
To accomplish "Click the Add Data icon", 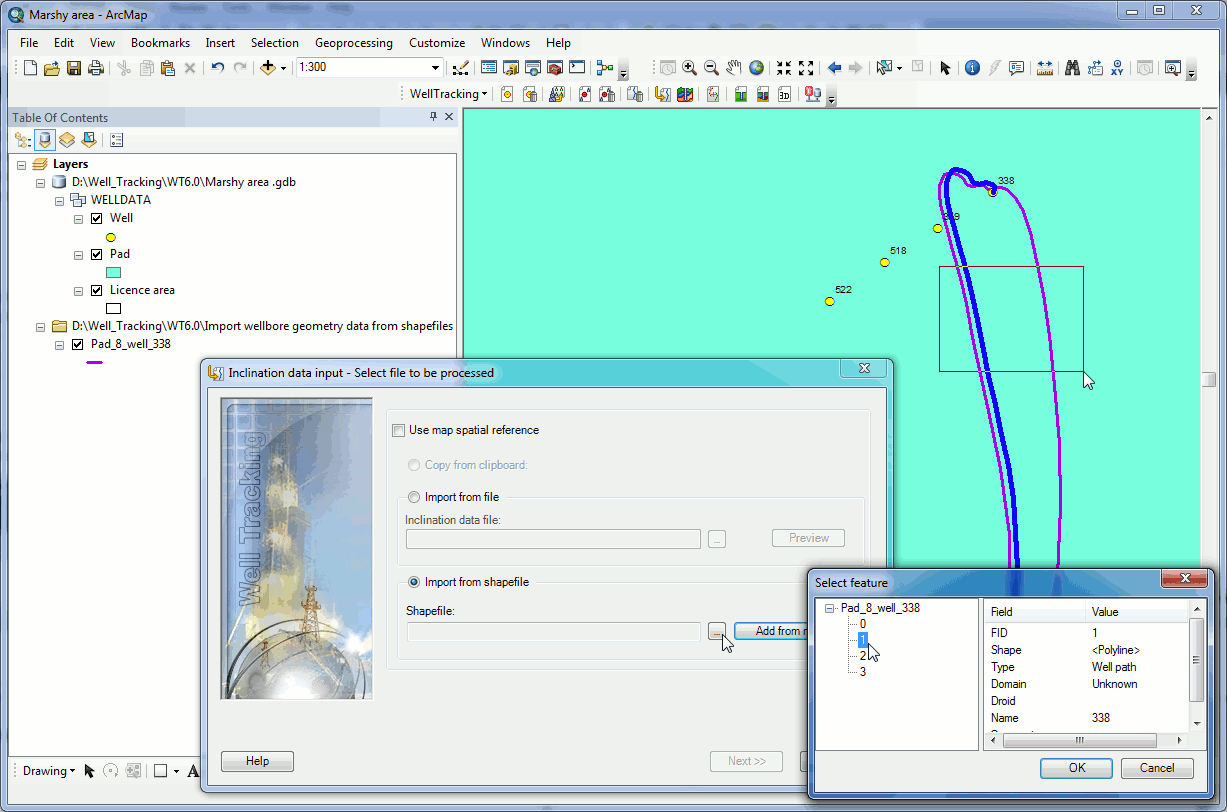I will point(267,68).
